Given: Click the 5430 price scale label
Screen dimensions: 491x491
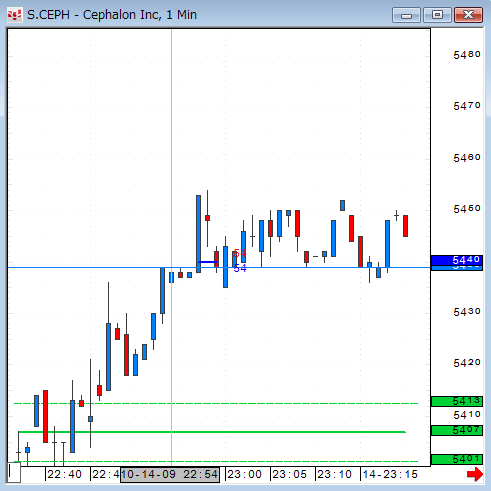Looking at the screenshot, I should pos(467,312).
